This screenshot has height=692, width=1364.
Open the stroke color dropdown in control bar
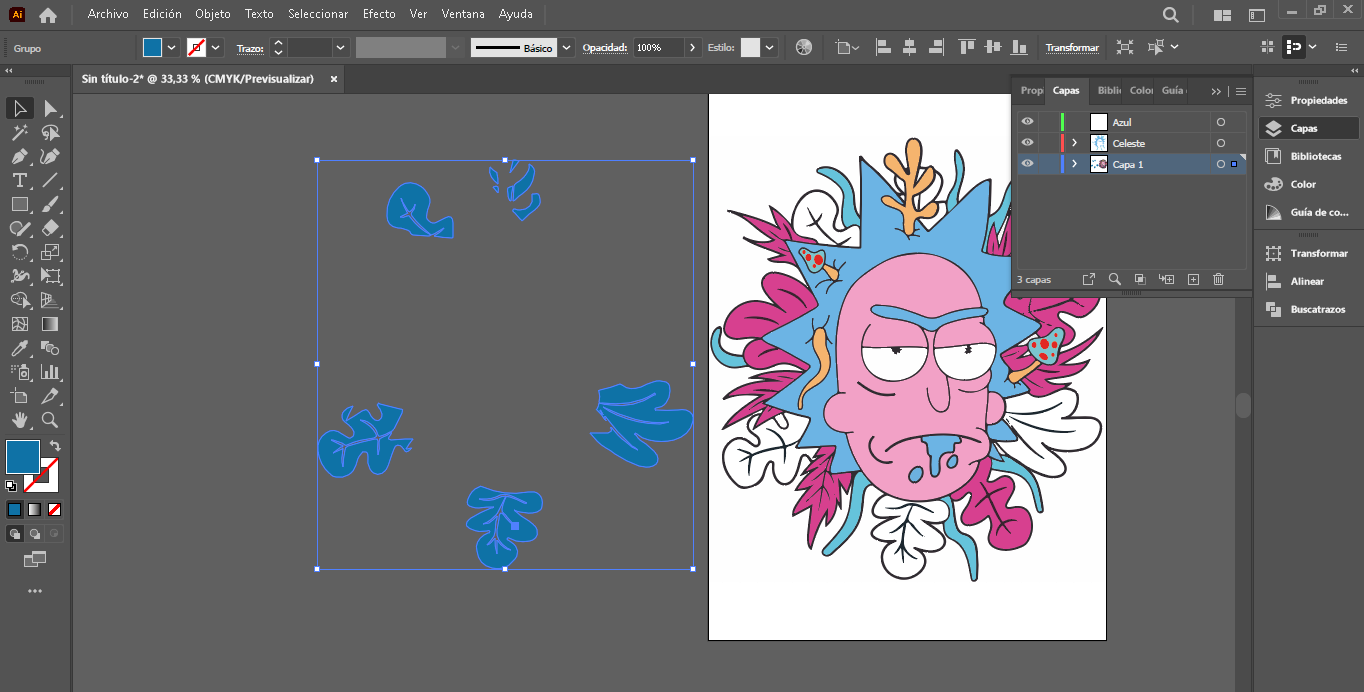coord(216,47)
